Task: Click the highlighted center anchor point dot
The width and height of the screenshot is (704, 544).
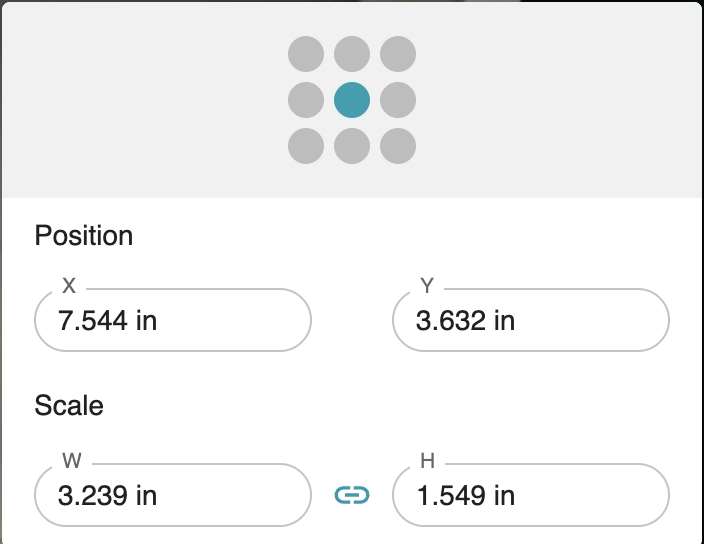Action: coord(352,100)
